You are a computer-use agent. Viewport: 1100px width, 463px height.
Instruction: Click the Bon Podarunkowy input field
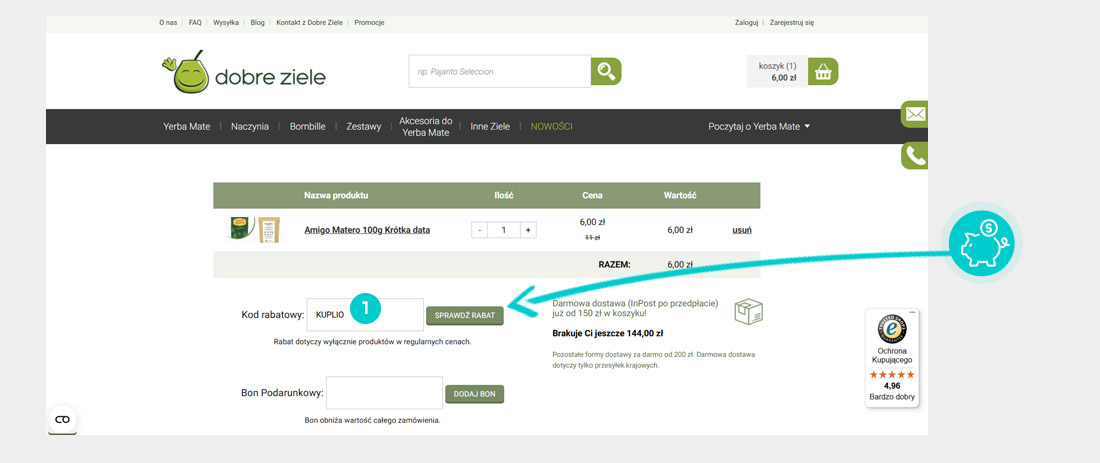click(x=384, y=393)
